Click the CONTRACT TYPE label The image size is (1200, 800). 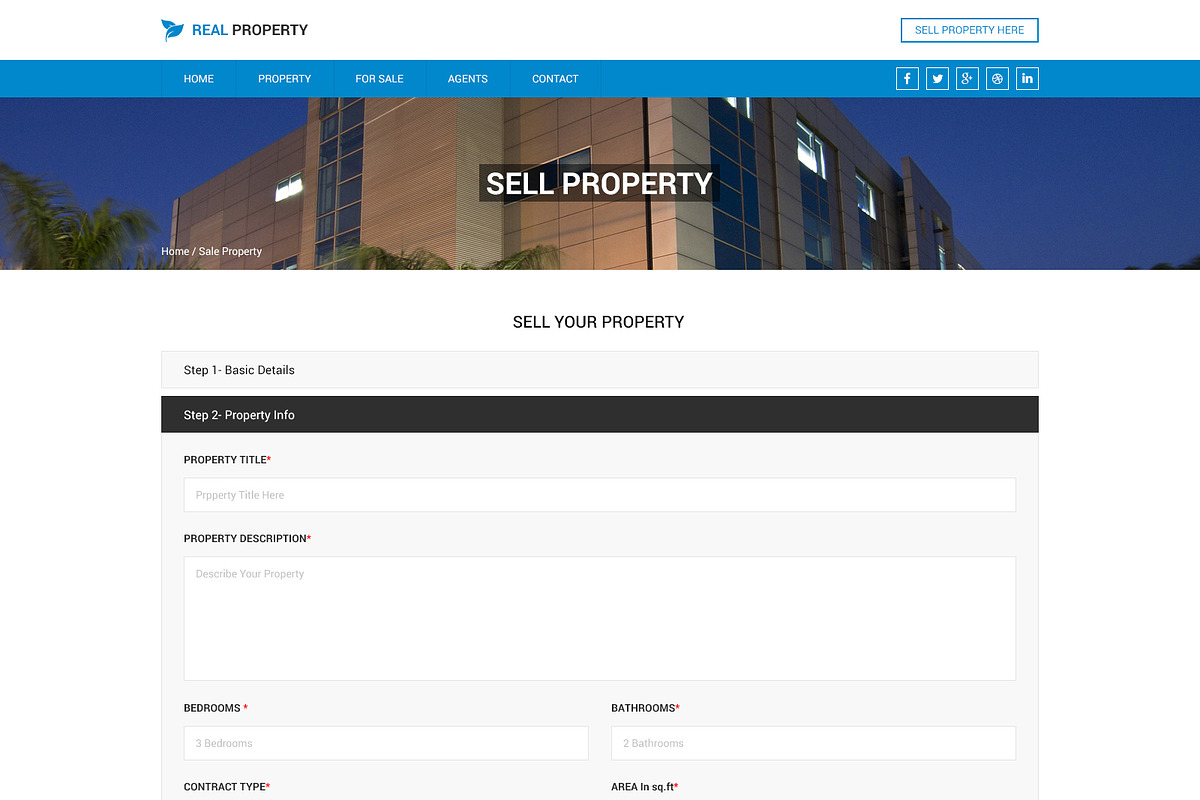227,787
